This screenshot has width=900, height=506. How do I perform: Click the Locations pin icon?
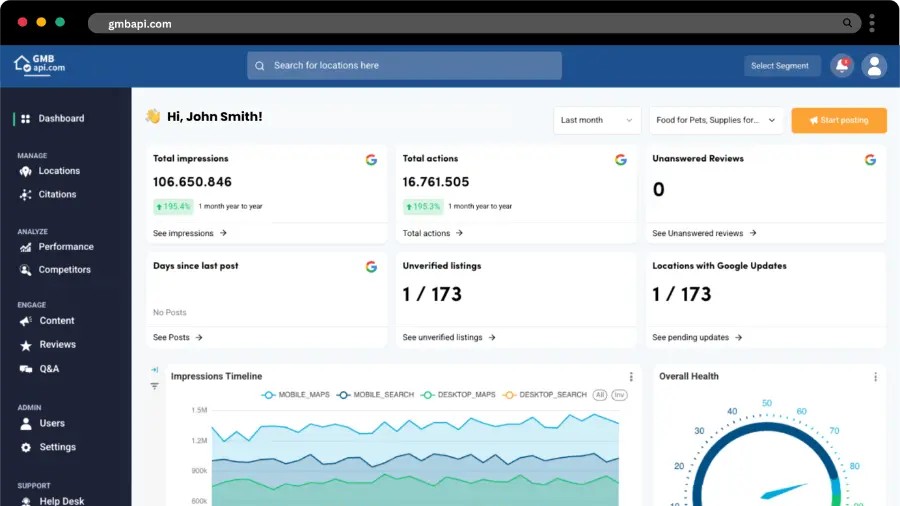pos(25,172)
